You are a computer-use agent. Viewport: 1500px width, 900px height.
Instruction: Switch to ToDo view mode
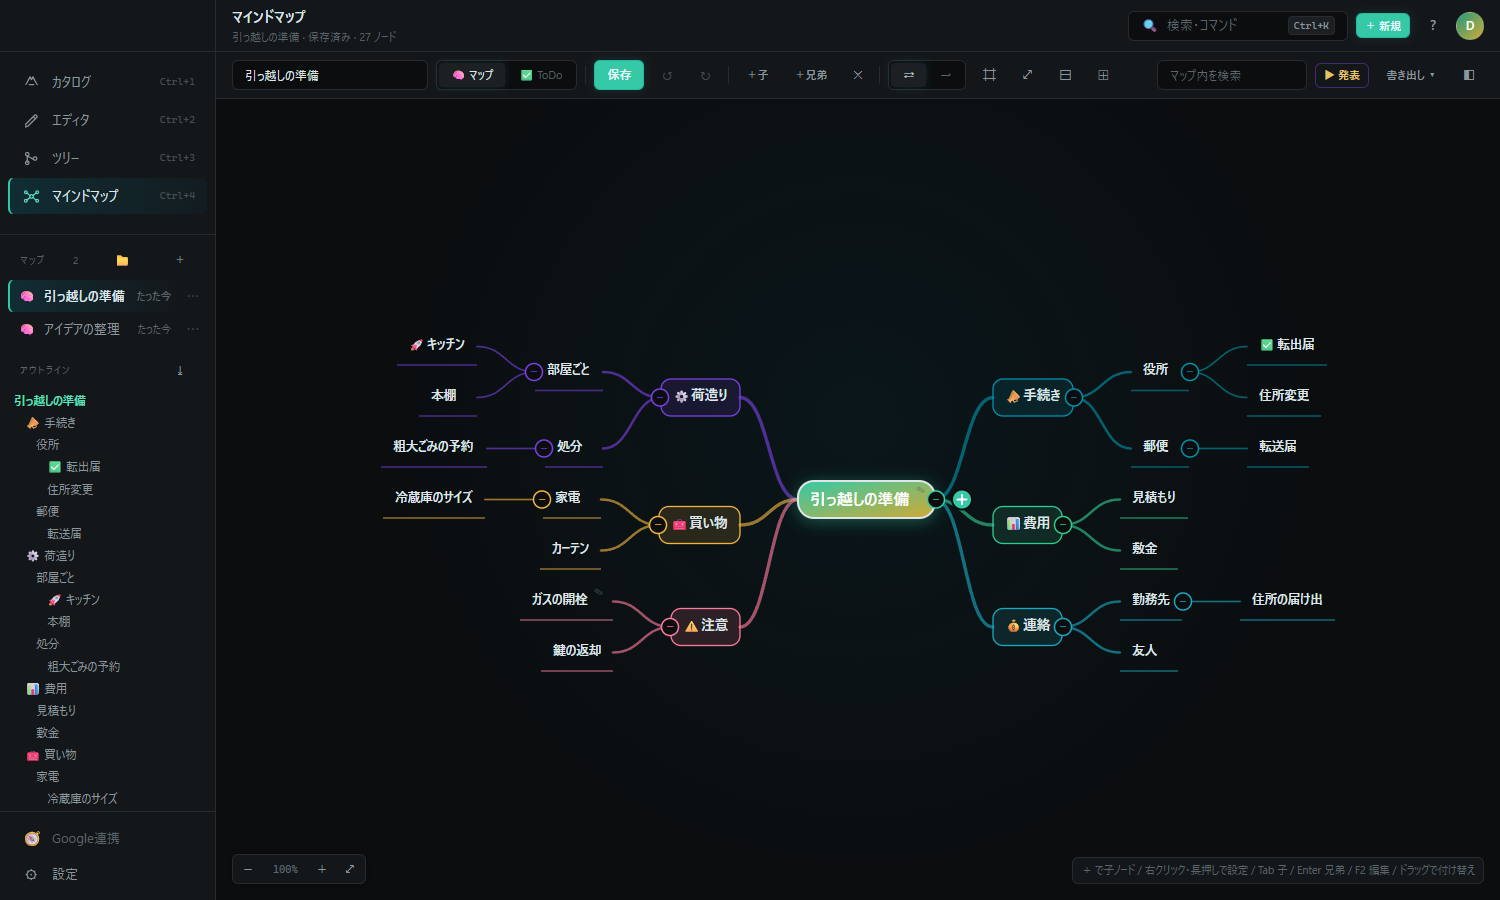542,75
